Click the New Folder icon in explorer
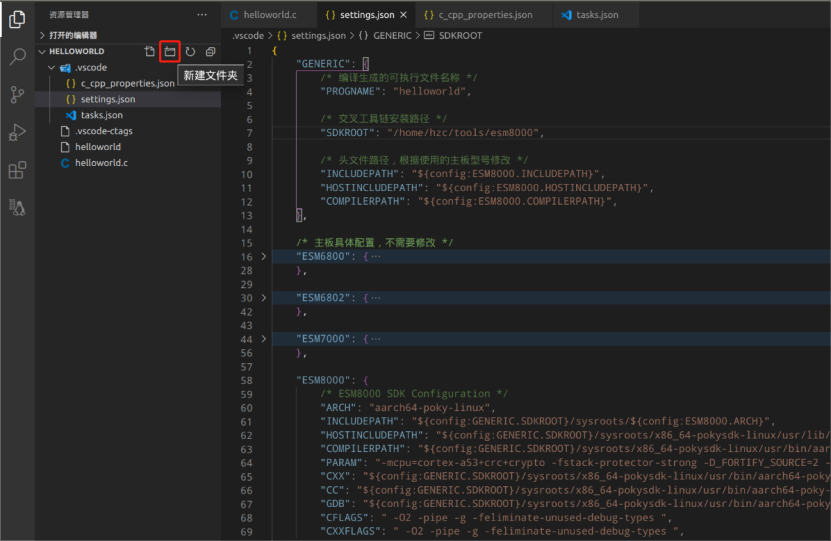The width and height of the screenshot is (831, 541). click(x=170, y=51)
